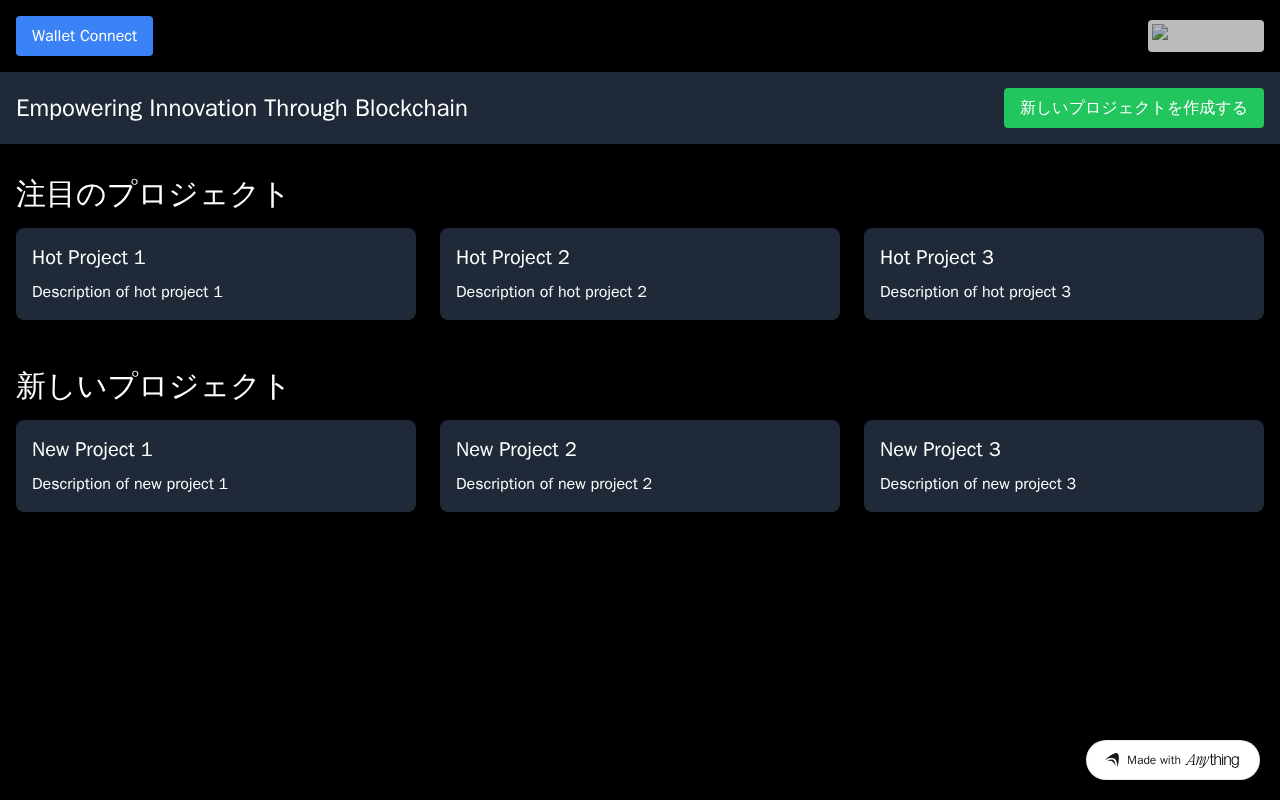The image size is (1280, 800).
Task: Click the paper-plane logo icon in the badge
Action: 1112,760
